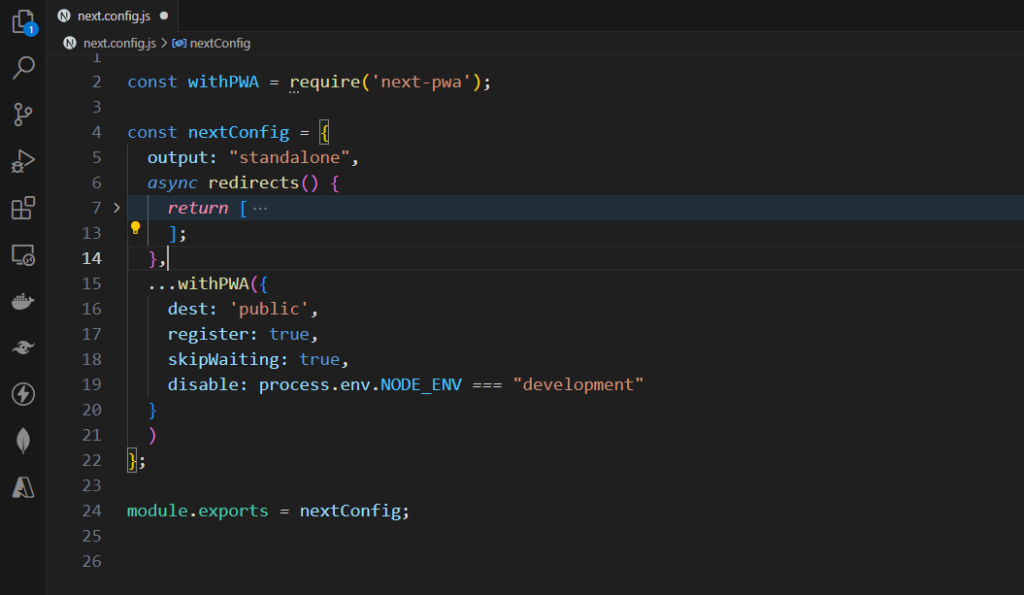Open the MongoDB leaf extension view

(x=24, y=441)
